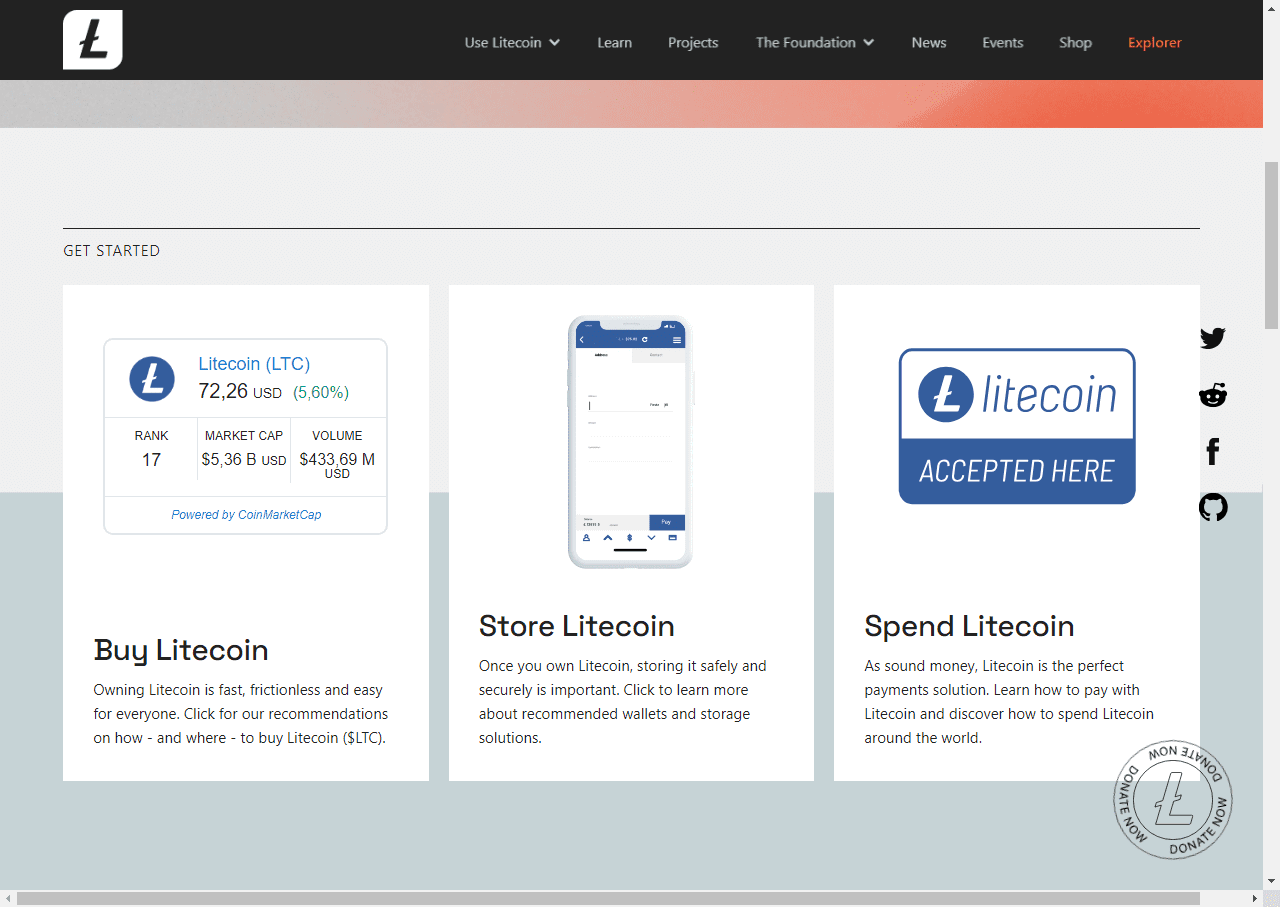Open the Facebook social icon
Viewport: 1280px width, 907px height.
1213,452
